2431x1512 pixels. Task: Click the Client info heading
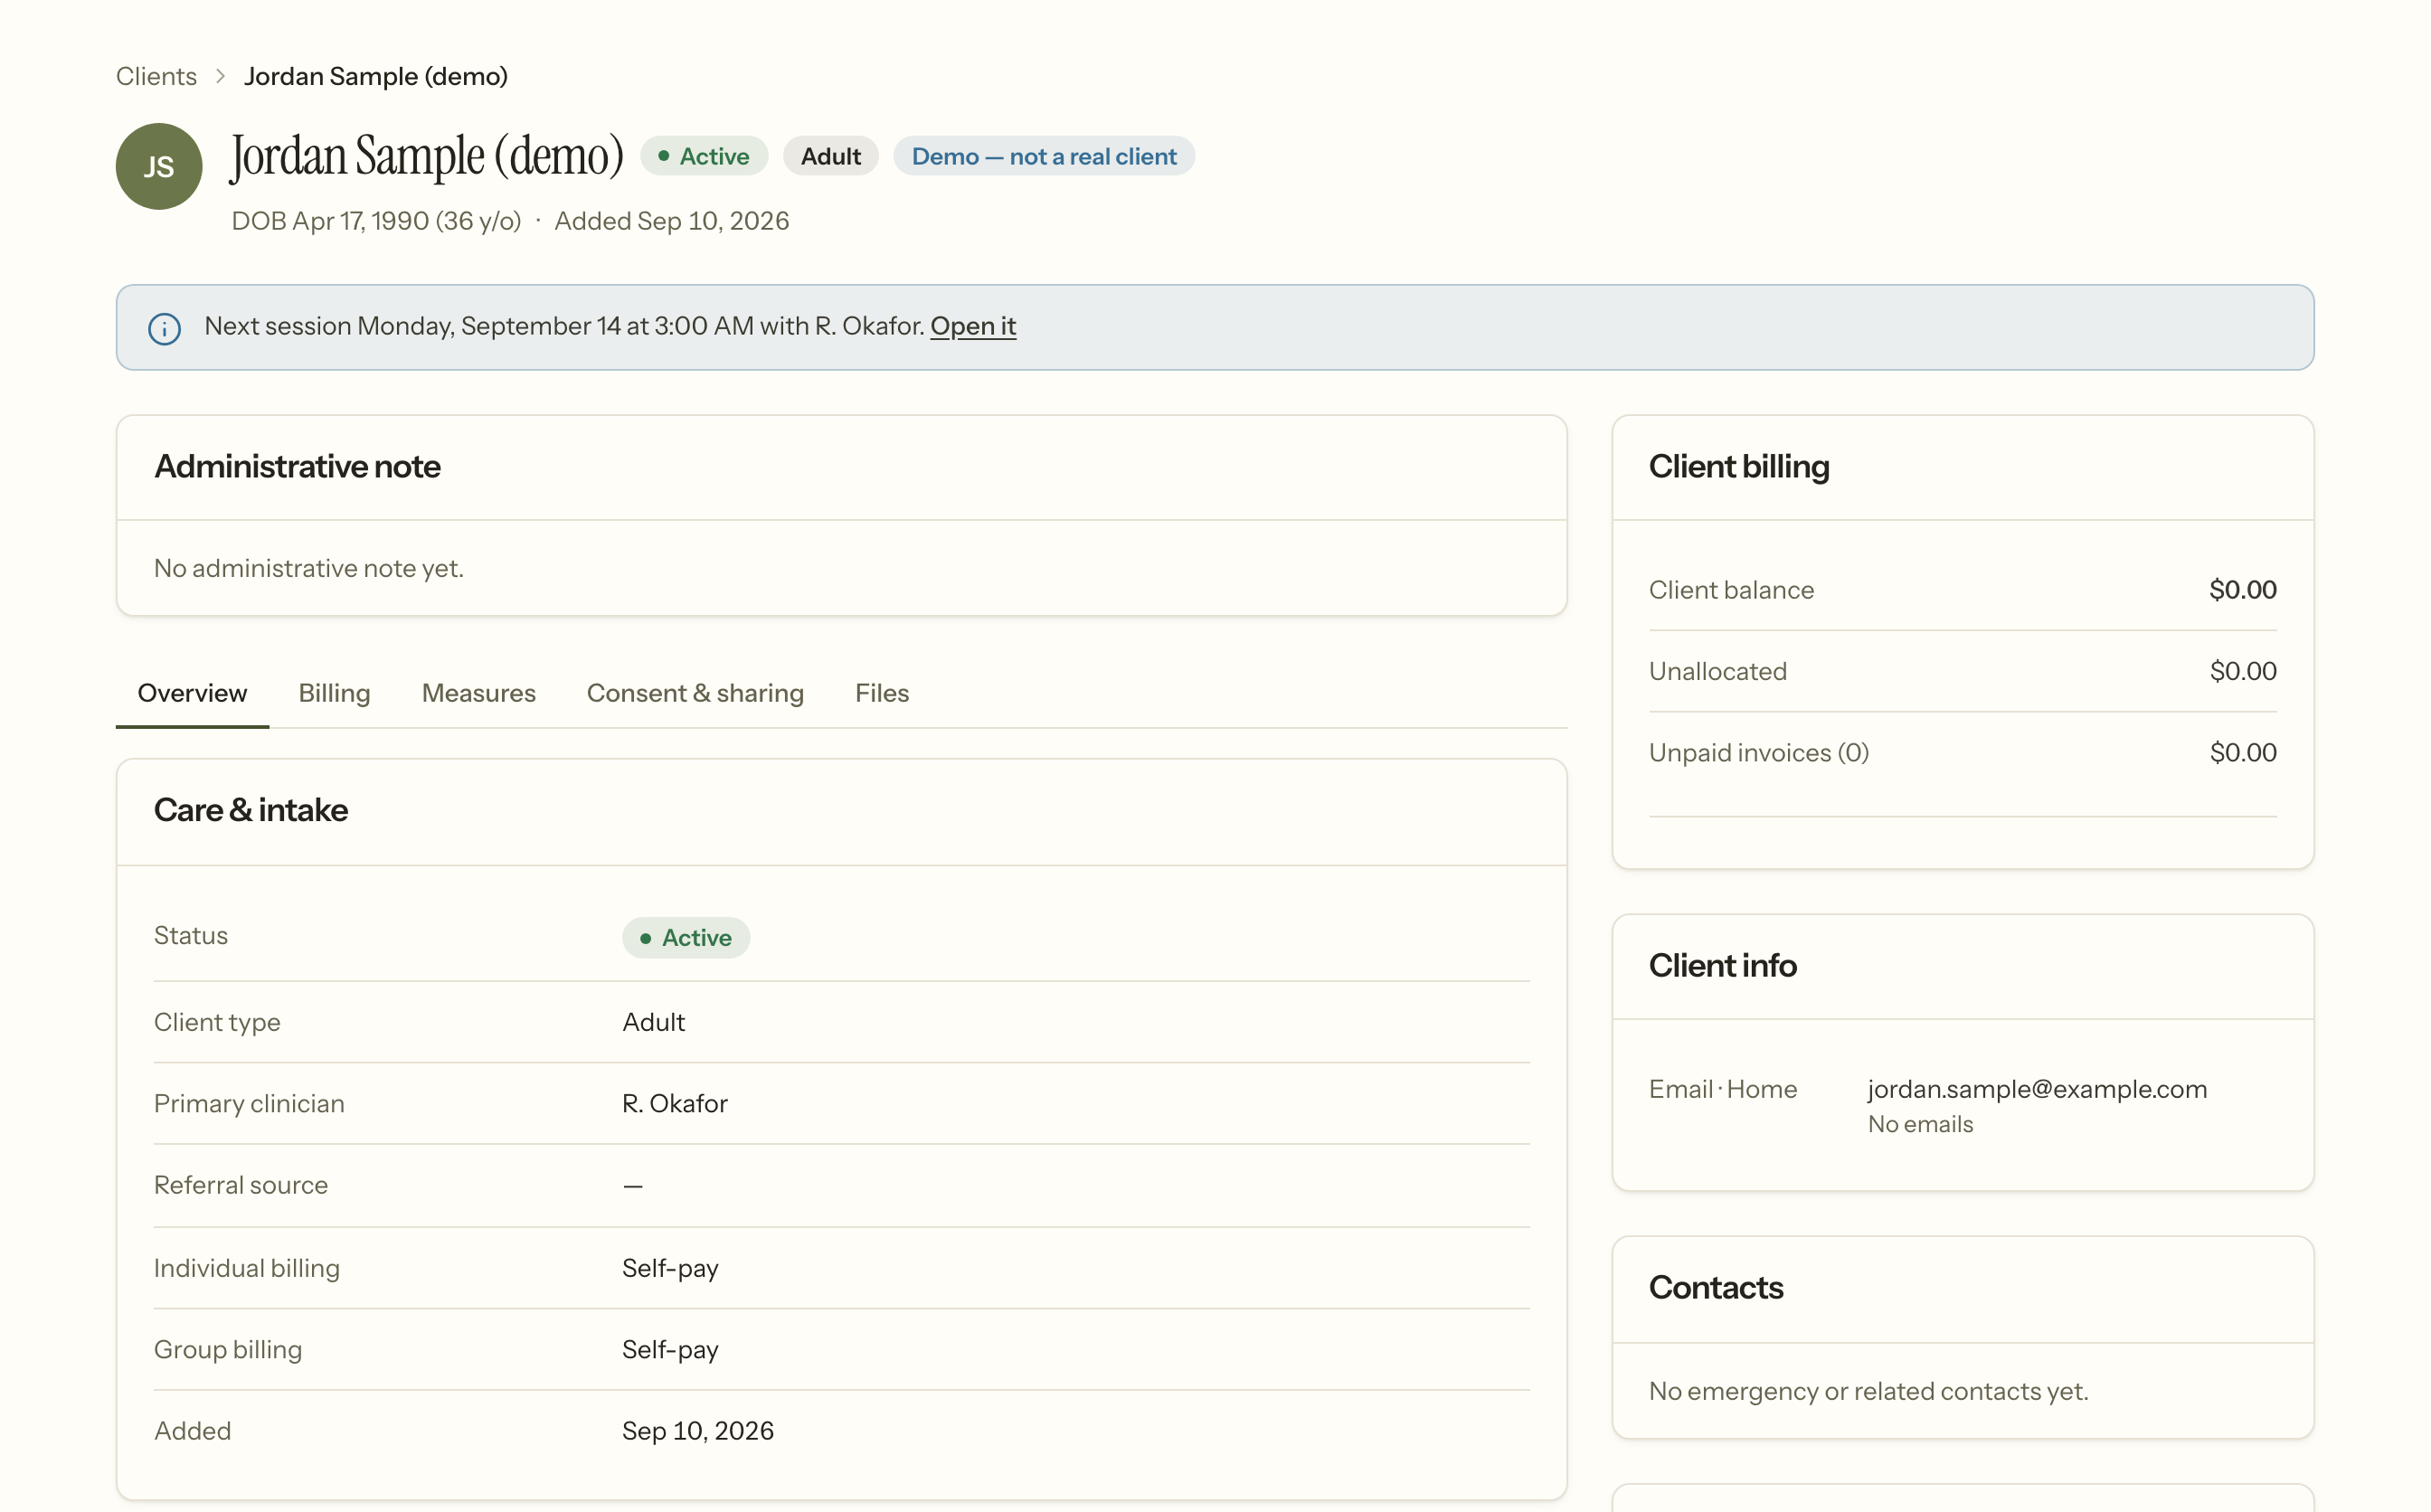(1722, 966)
